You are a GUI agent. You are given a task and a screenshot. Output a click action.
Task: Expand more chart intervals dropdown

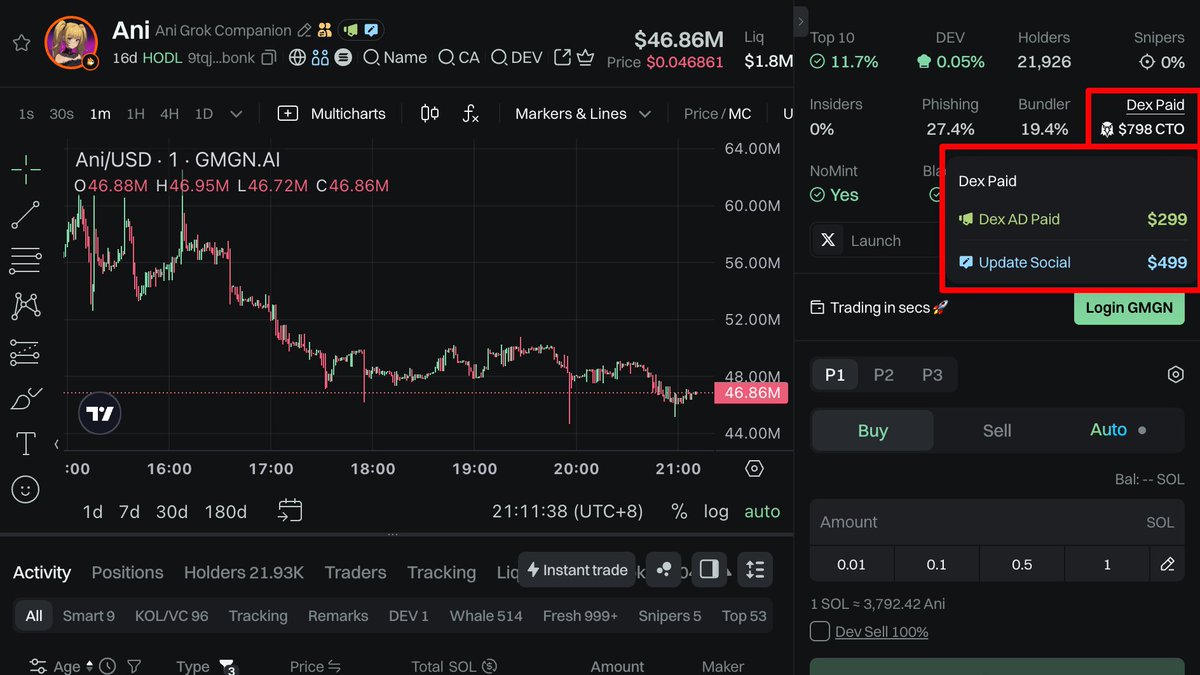(x=236, y=114)
